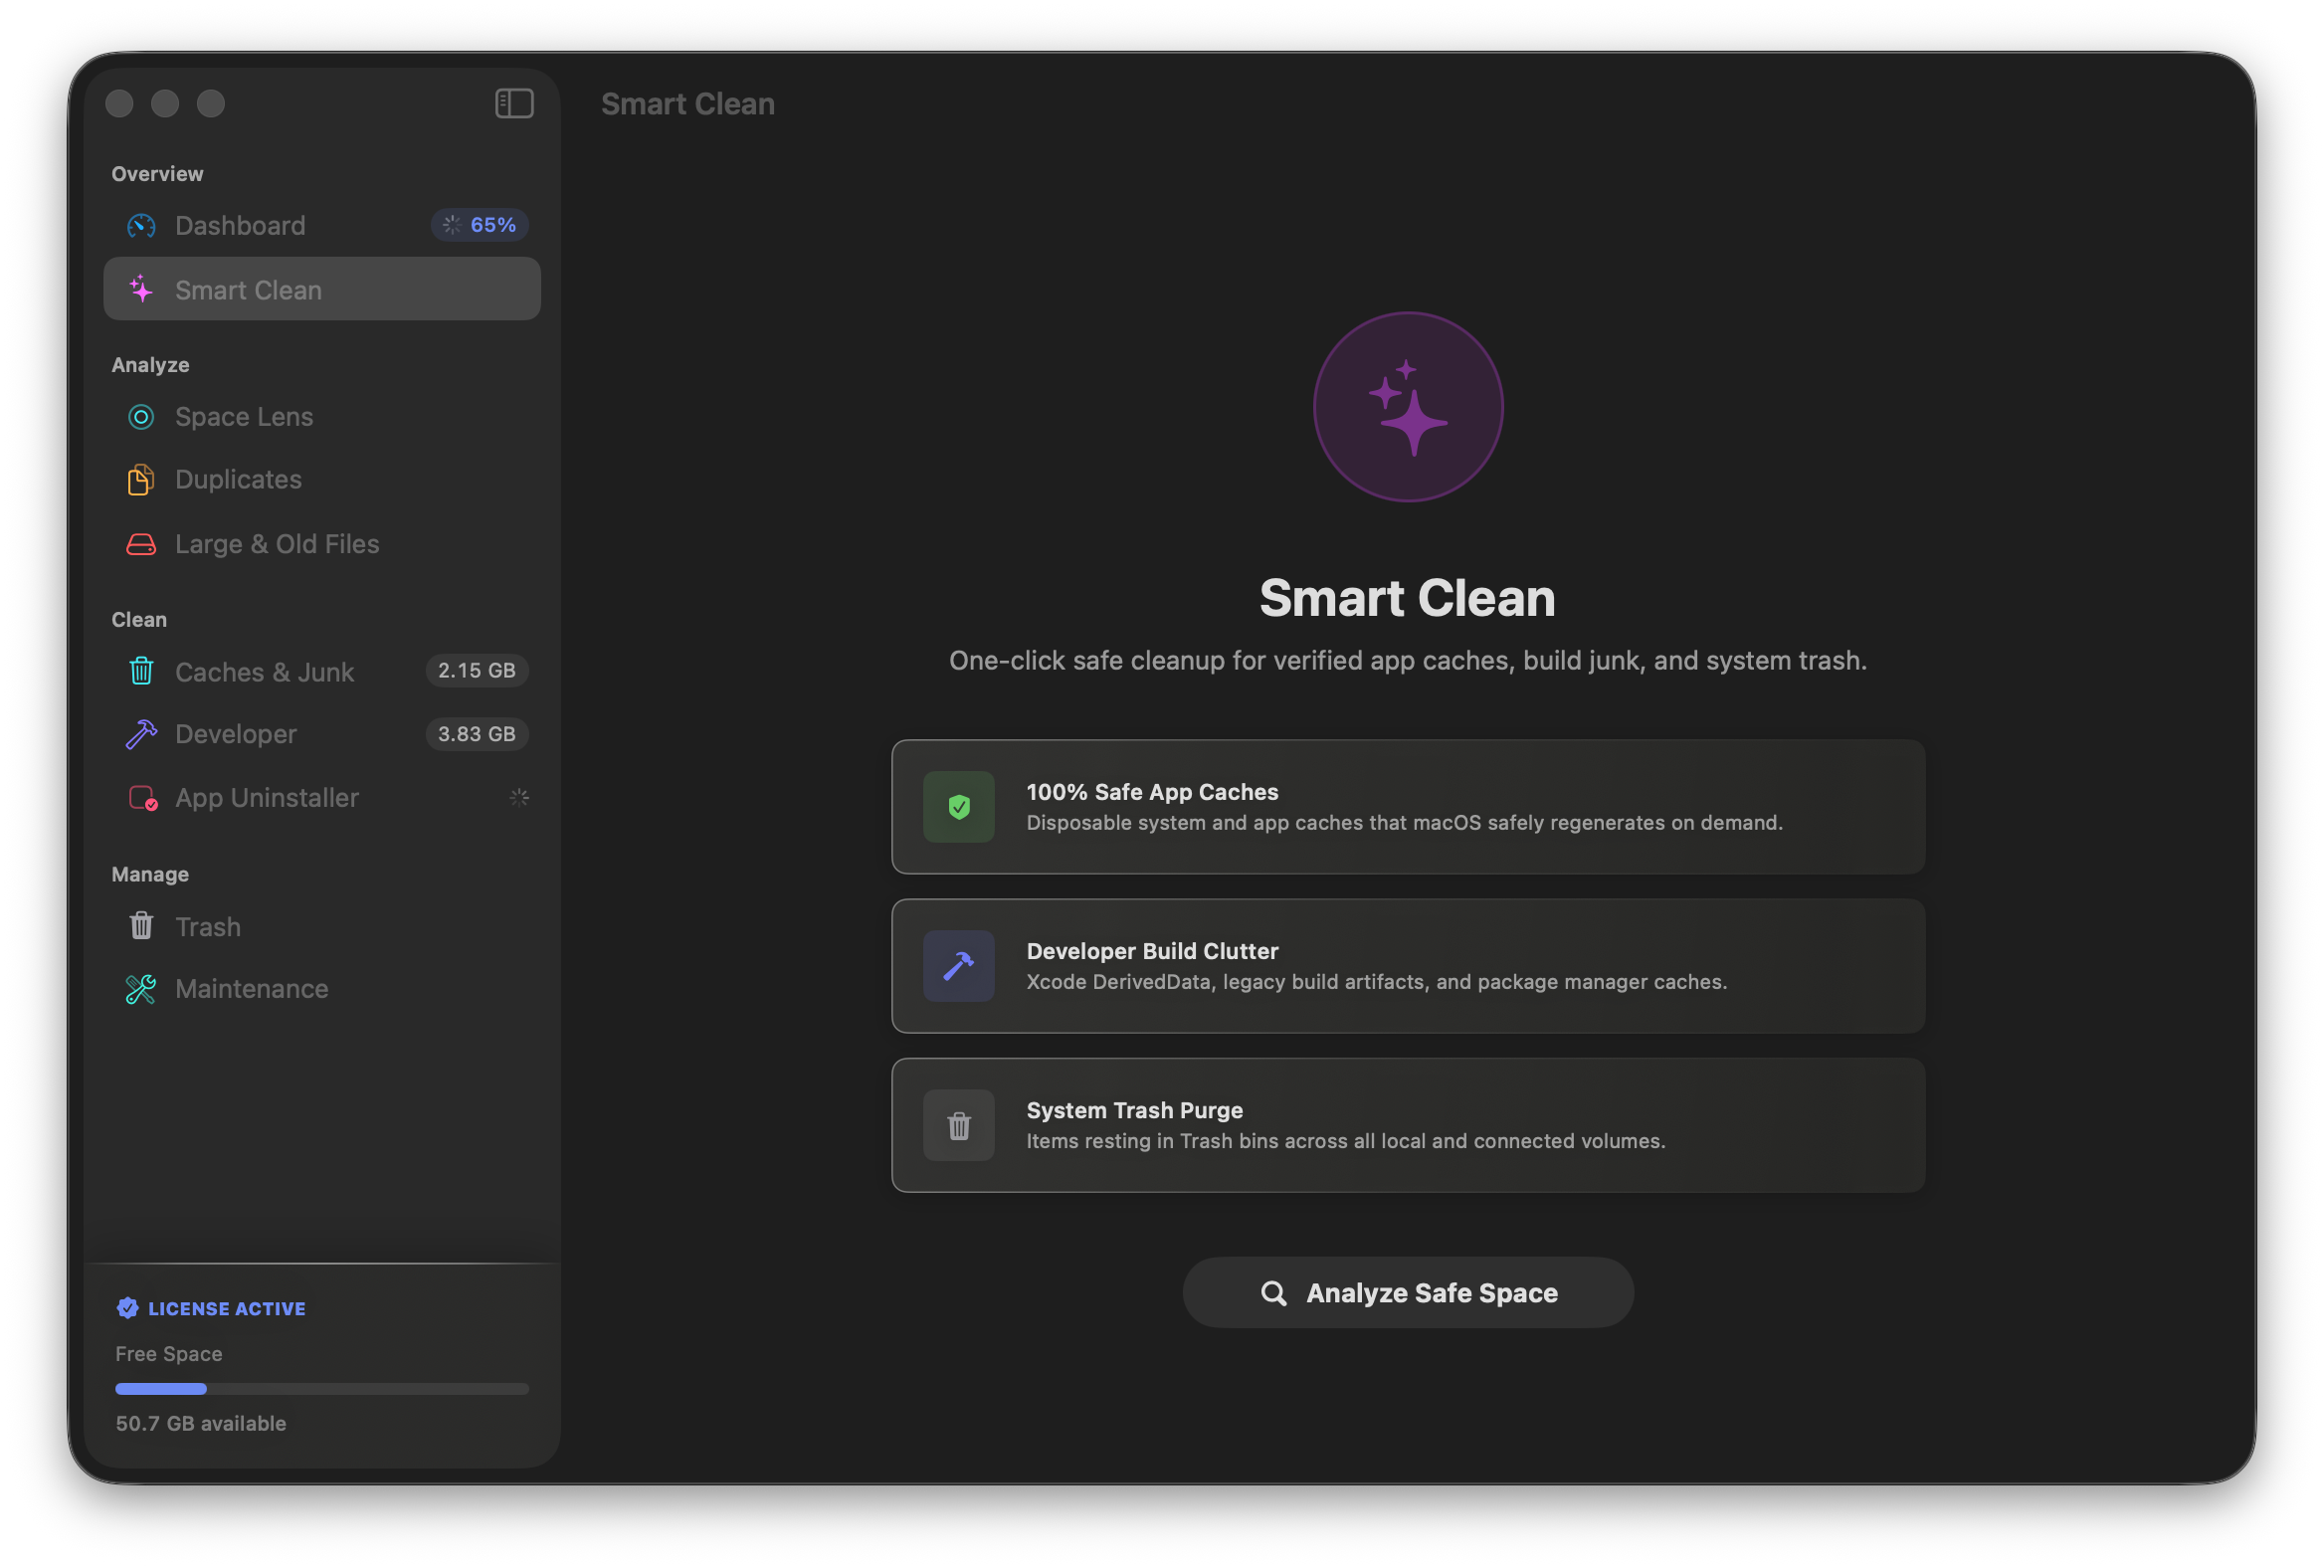Image resolution: width=2324 pixels, height=1568 pixels.
Task: Open Trash under Manage
Action: (x=322, y=926)
